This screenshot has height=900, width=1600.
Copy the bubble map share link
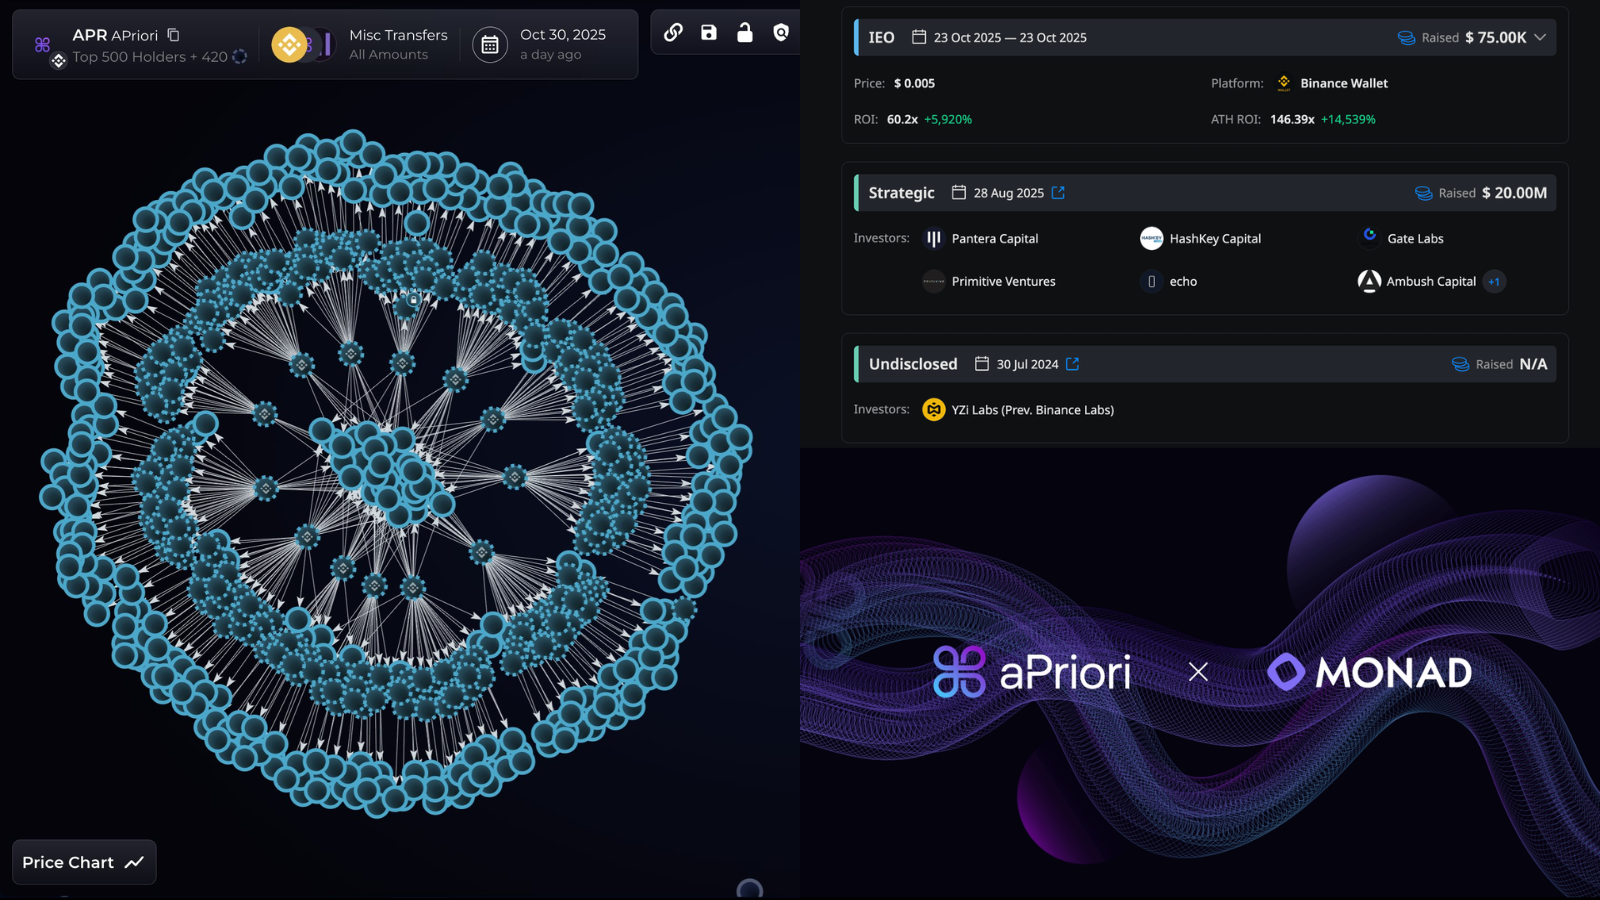click(673, 32)
